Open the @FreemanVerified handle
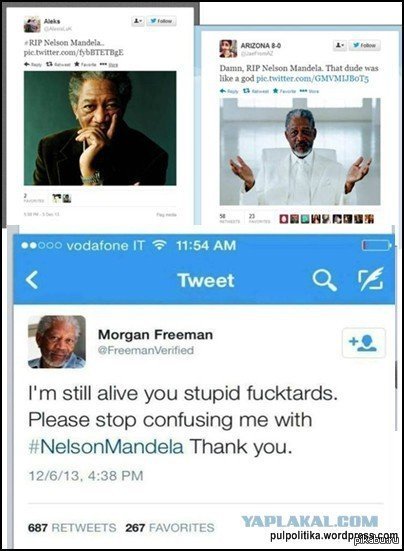The width and height of the screenshot is (404, 551). click(146, 350)
